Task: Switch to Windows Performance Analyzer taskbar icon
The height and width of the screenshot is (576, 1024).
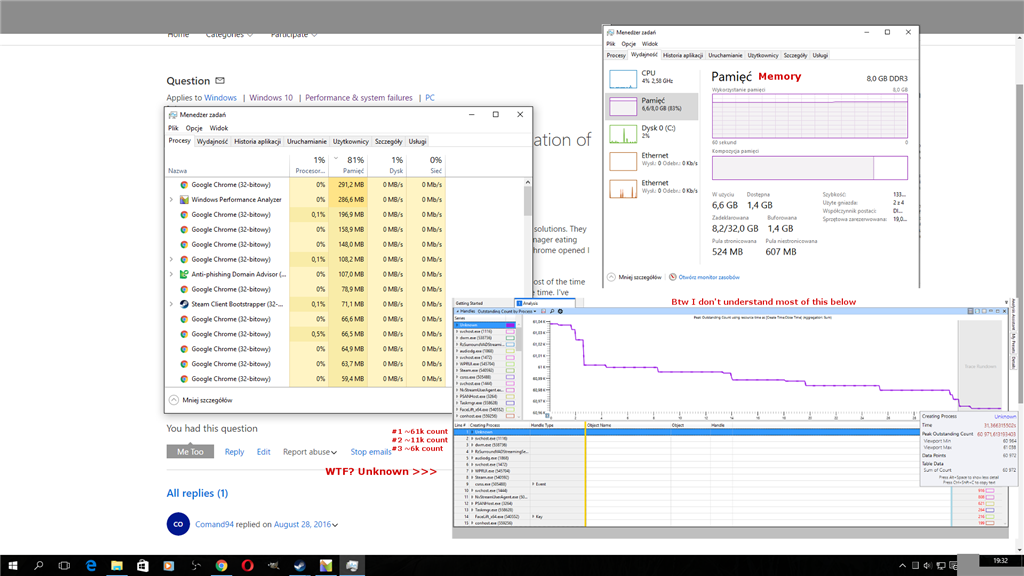Action: [326, 566]
